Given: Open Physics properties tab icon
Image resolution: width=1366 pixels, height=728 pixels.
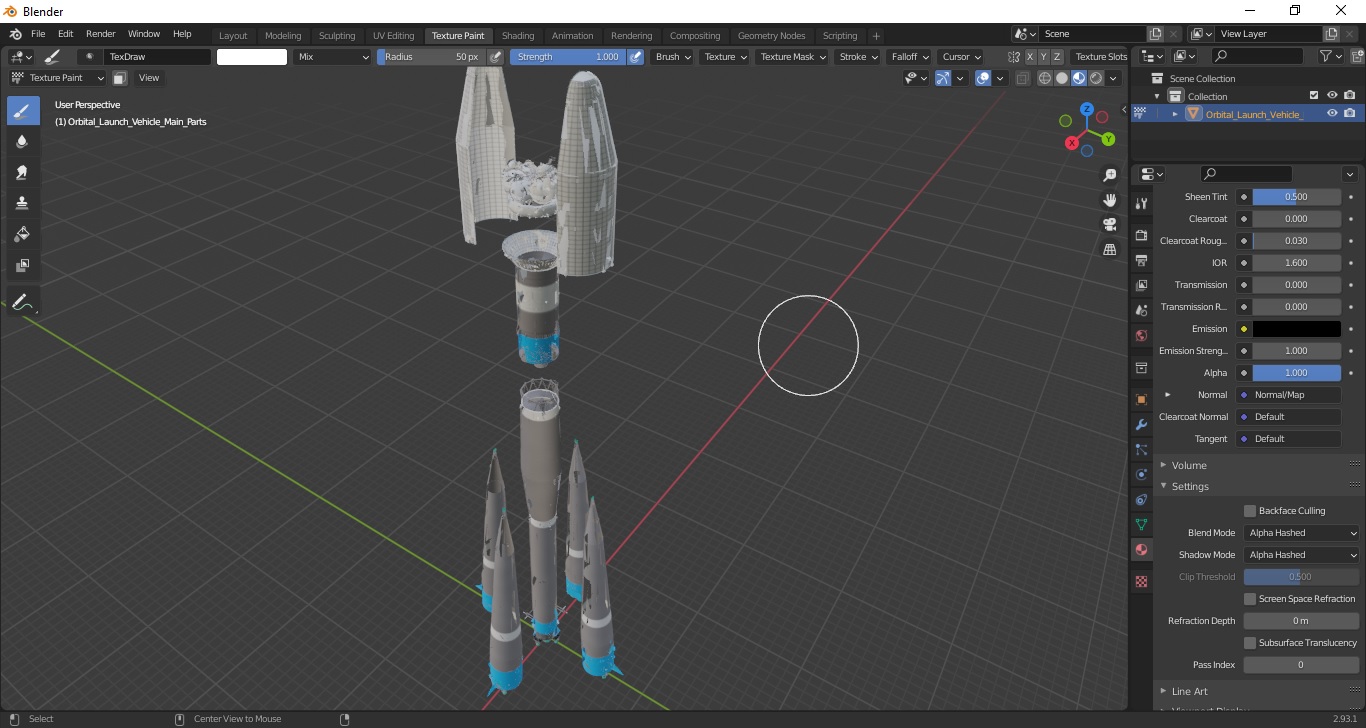Looking at the screenshot, I should [1141, 474].
